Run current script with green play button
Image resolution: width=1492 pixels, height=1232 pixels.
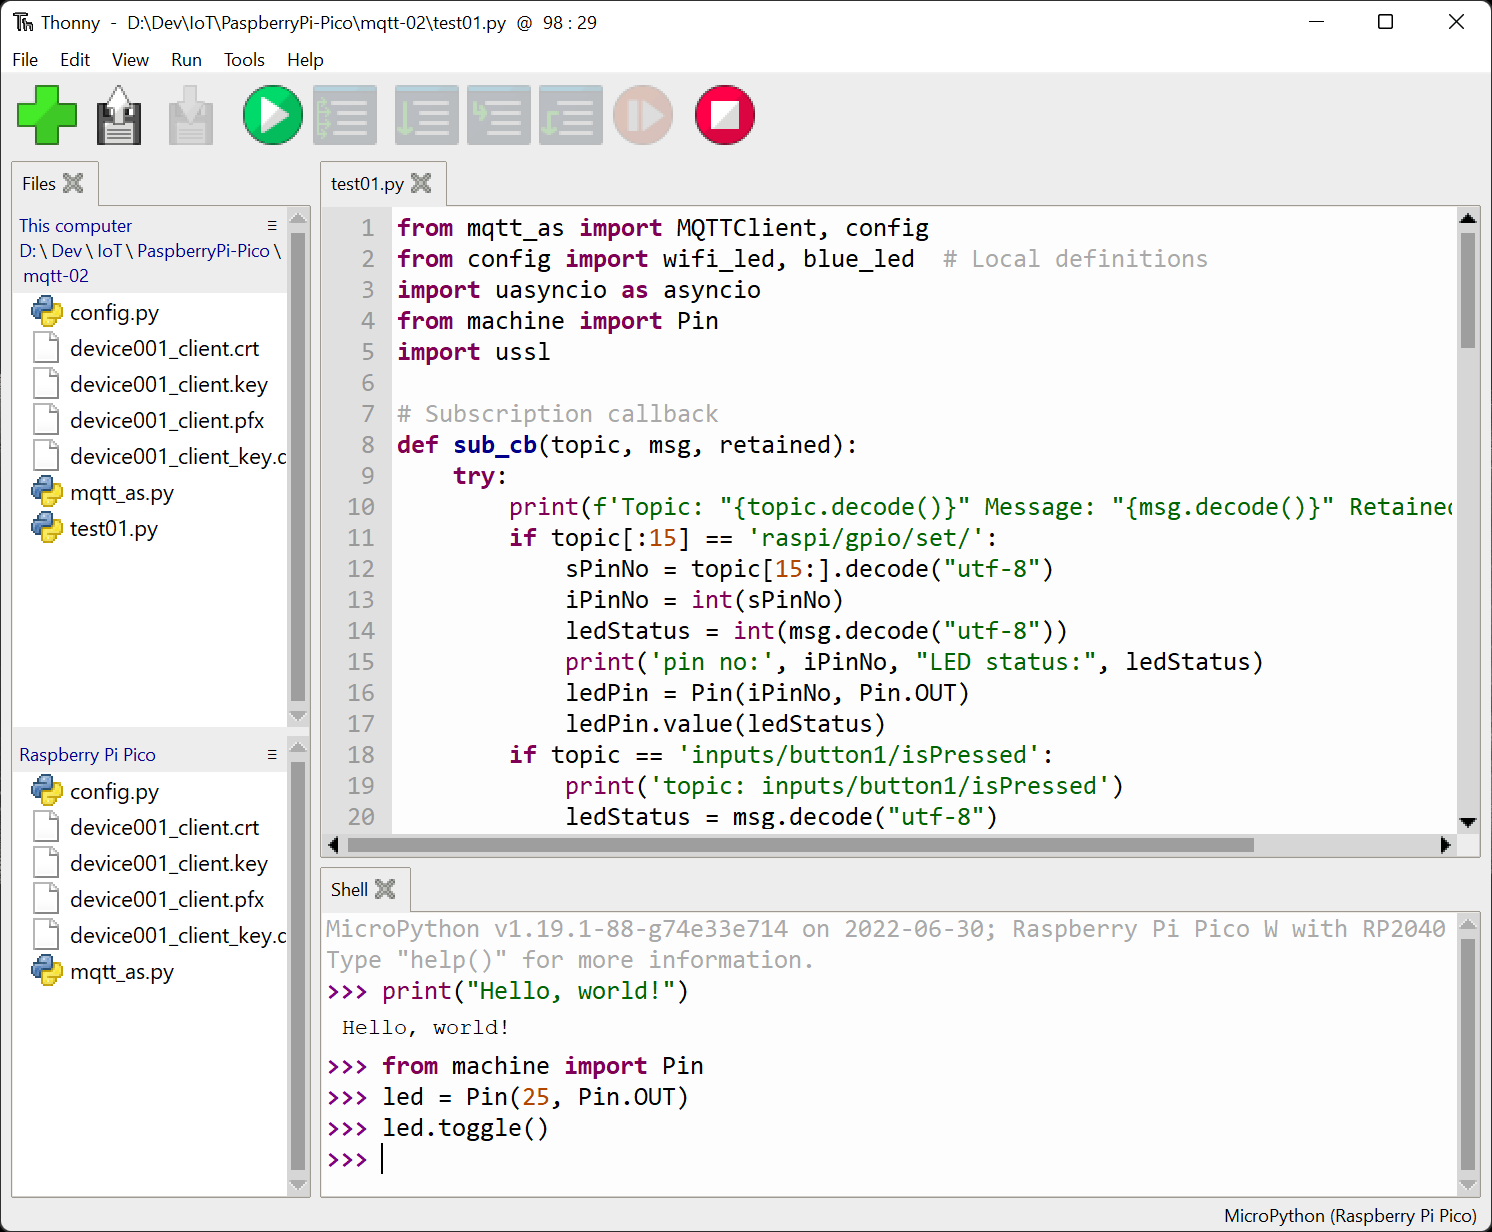pyautogui.click(x=272, y=115)
